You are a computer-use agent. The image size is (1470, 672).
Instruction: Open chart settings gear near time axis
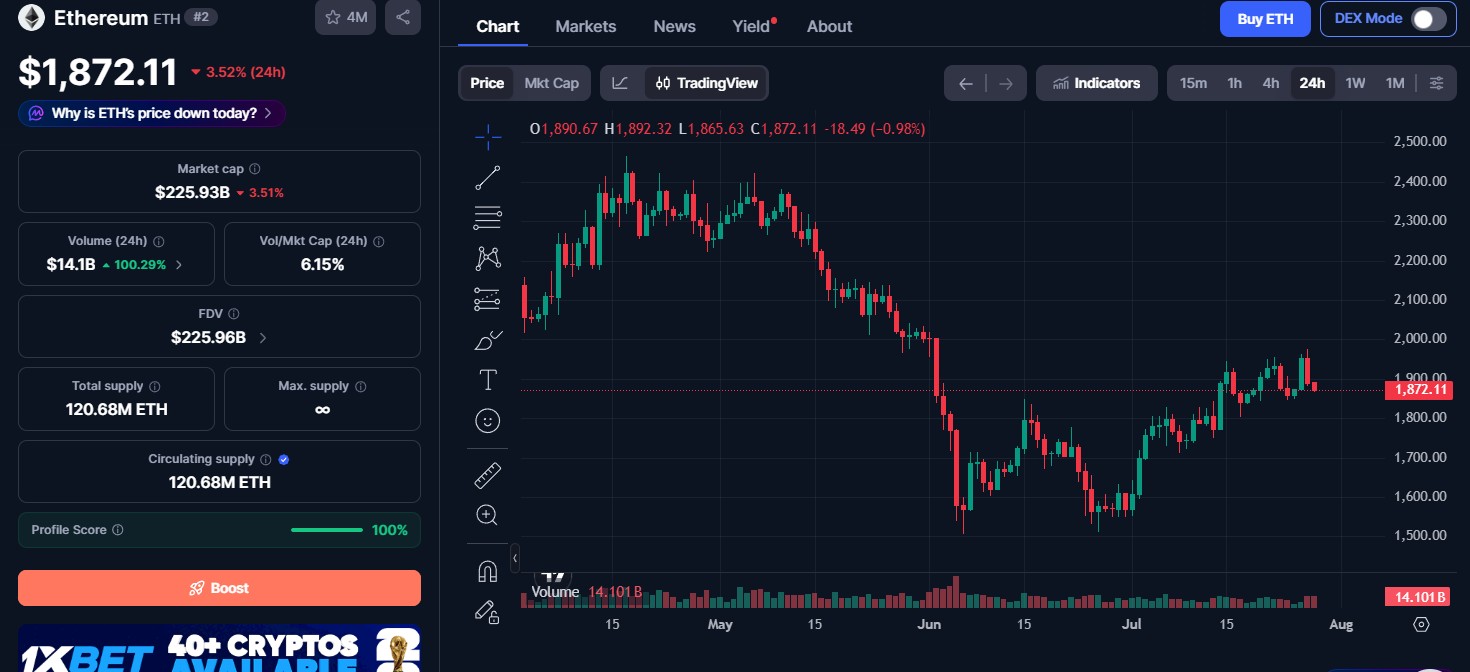coord(1421,625)
